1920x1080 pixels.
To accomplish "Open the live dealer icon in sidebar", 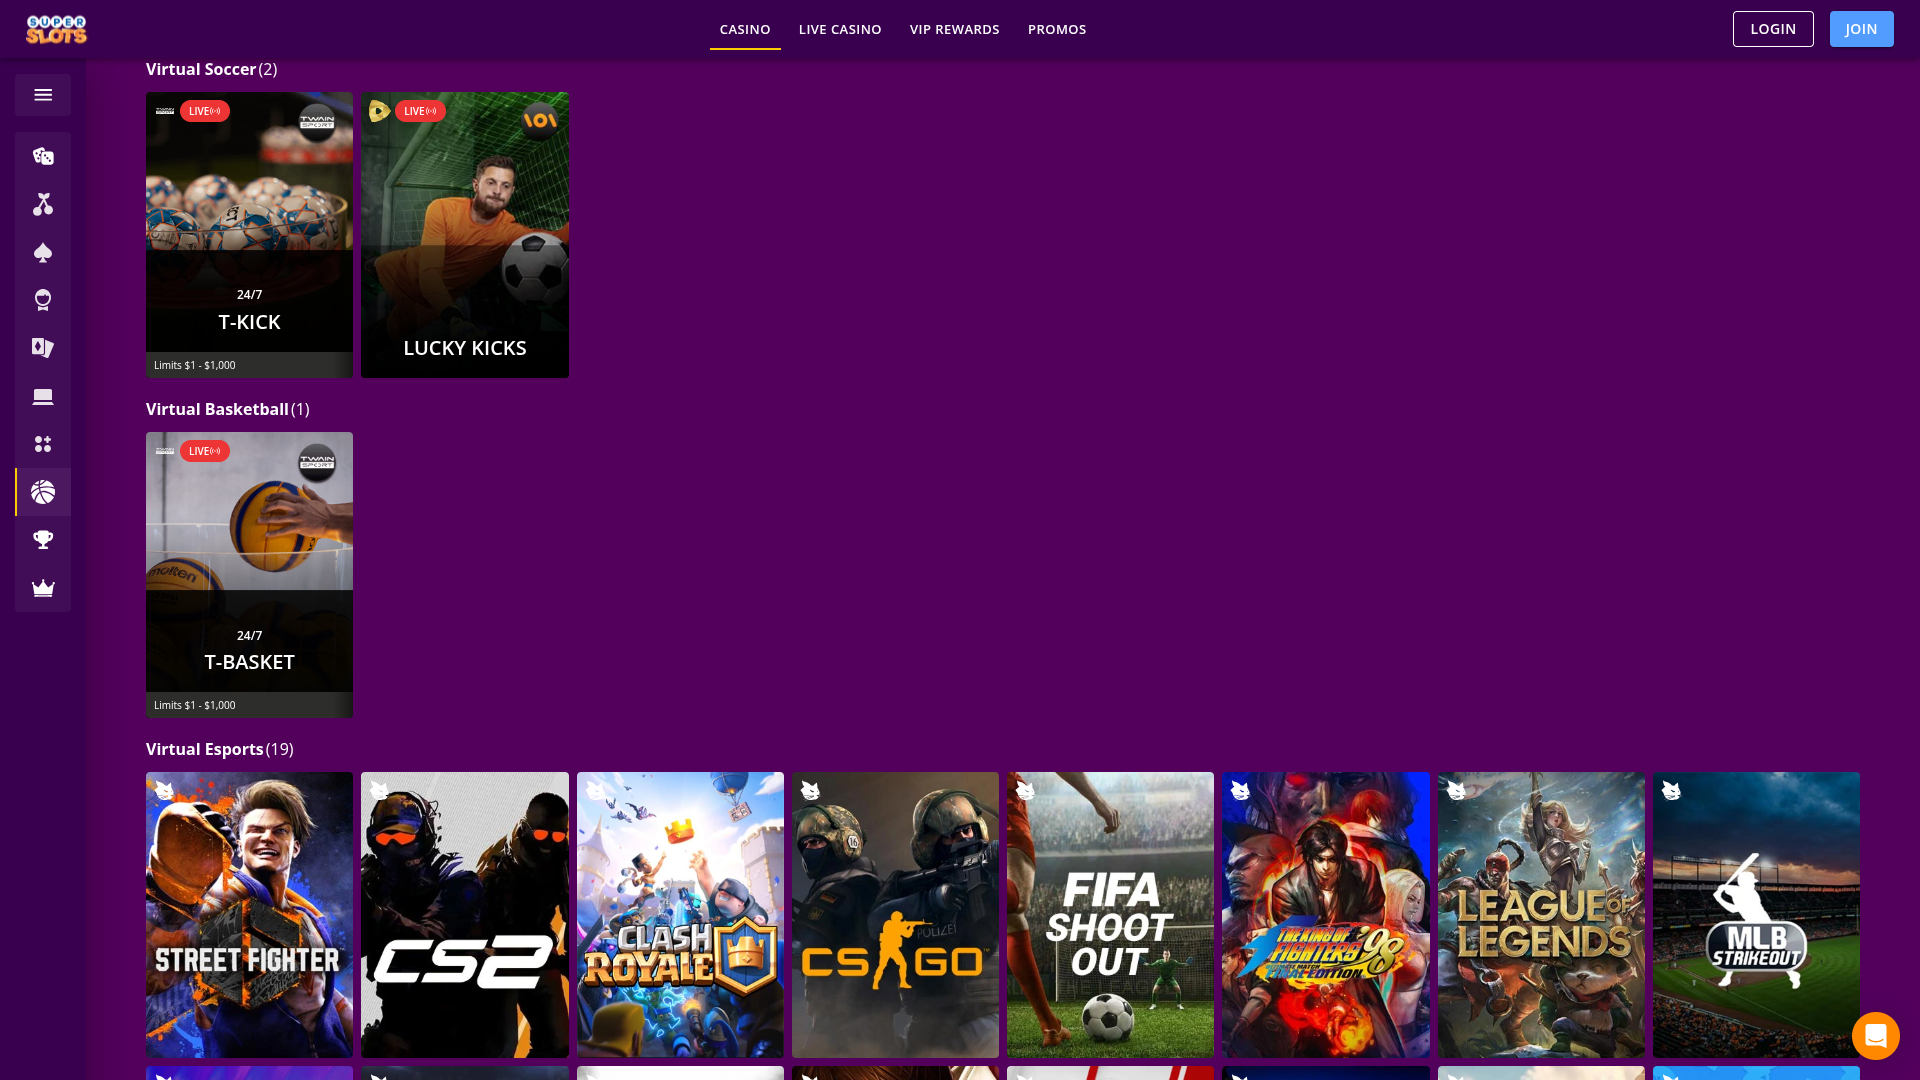I will 42,300.
